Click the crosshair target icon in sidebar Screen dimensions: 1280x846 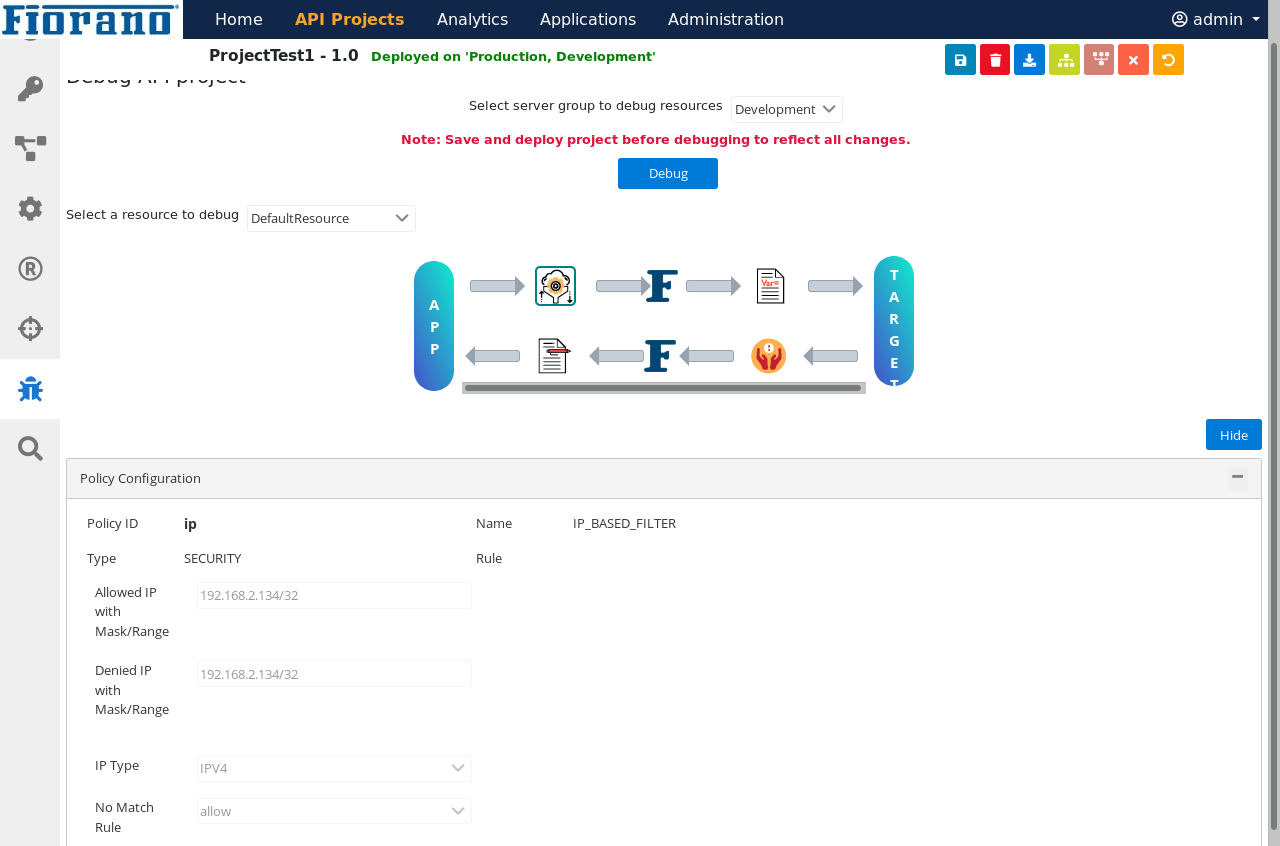[30, 328]
